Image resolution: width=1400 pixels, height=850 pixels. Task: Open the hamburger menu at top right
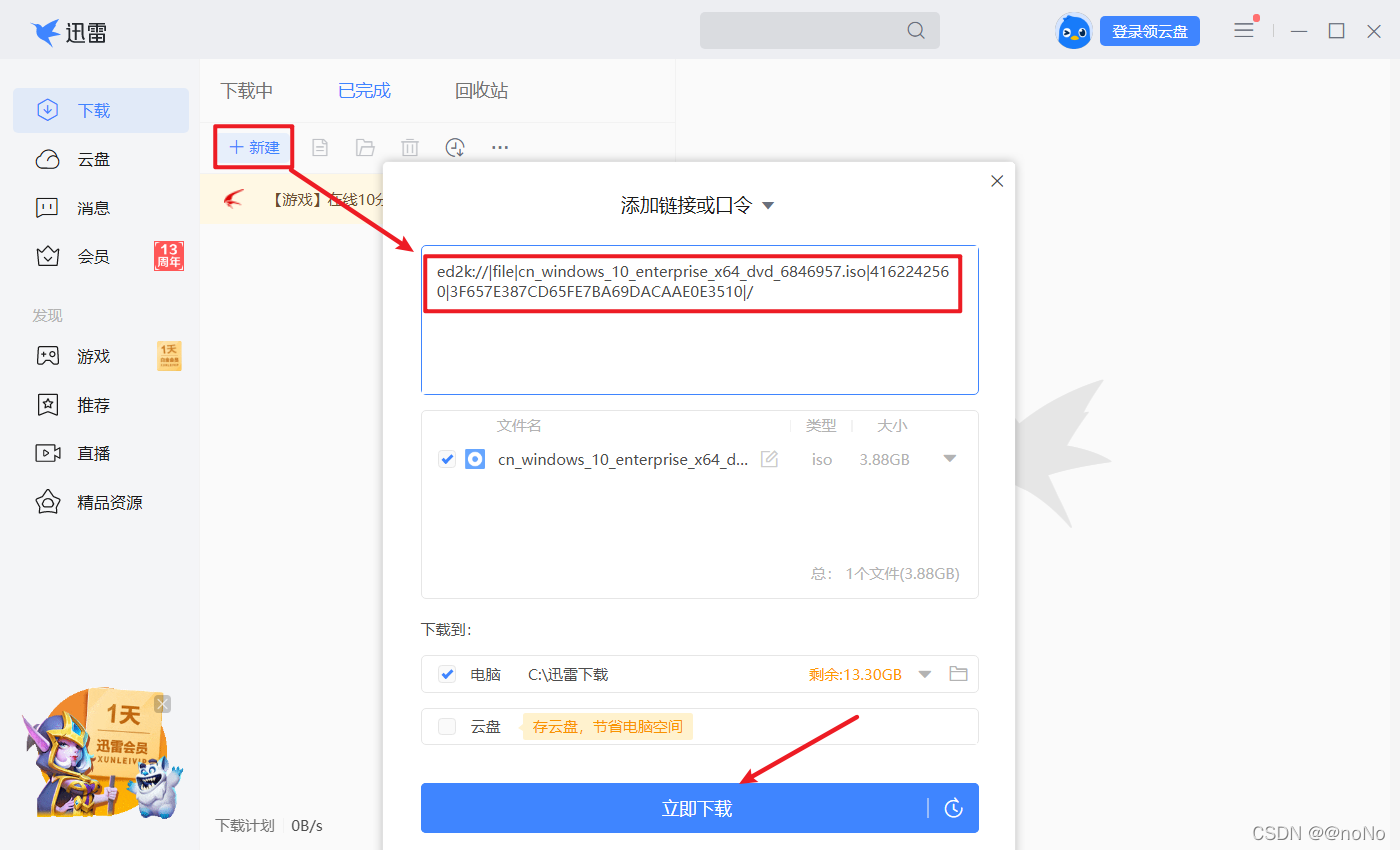1243,30
